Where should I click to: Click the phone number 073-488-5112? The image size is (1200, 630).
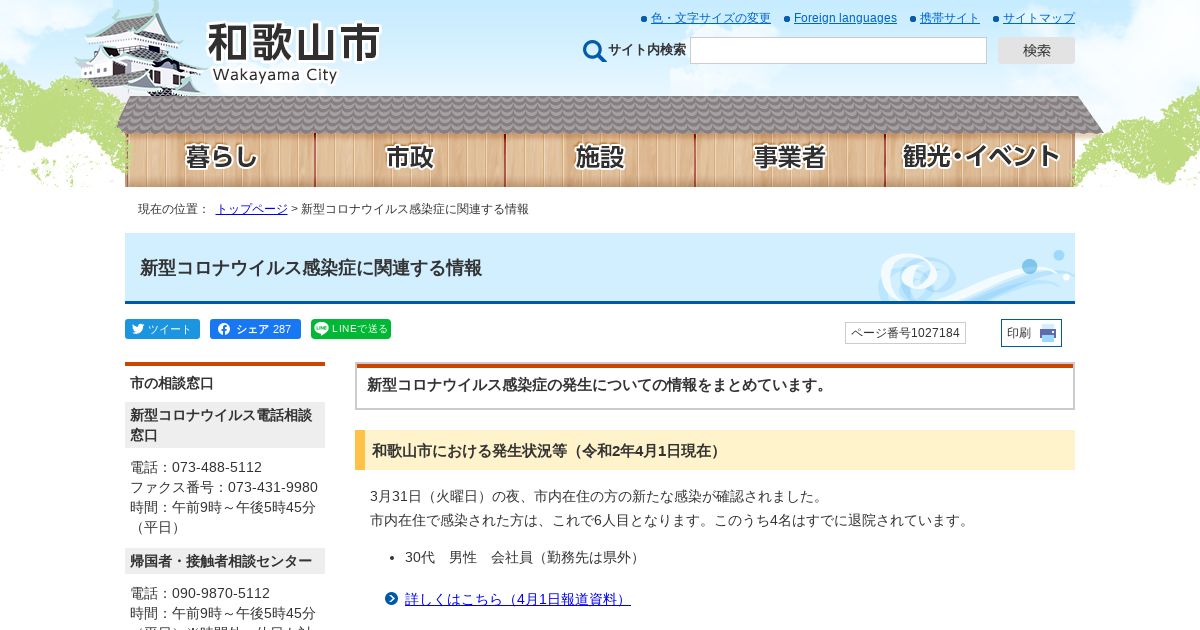click(x=217, y=467)
